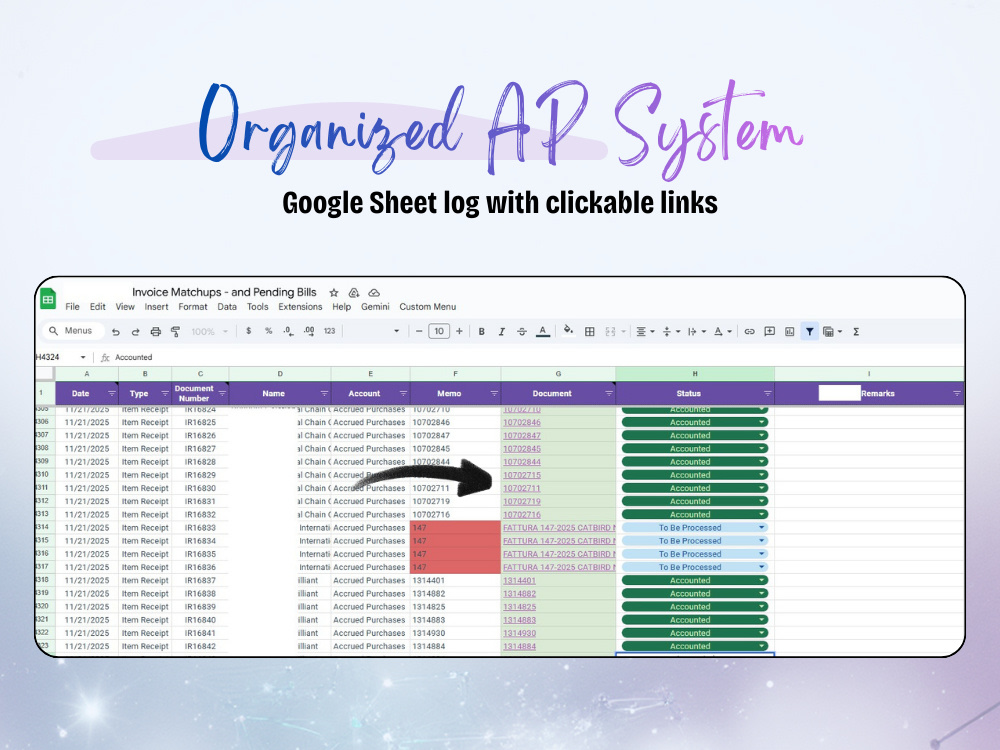This screenshot has height=750, width=1000.
Task: Click the Functions sigma icon
Action: (x=856, y=332)
